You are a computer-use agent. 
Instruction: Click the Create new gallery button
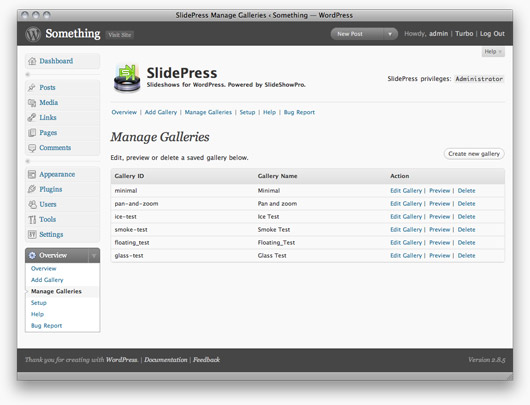click(474, 154)
